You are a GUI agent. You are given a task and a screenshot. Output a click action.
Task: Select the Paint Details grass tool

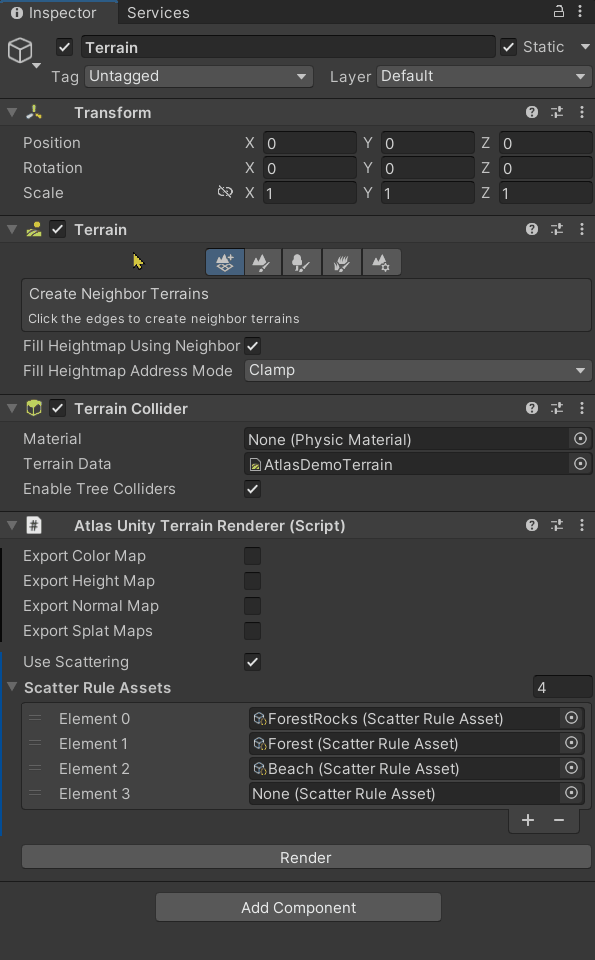(x=341, y=263)
